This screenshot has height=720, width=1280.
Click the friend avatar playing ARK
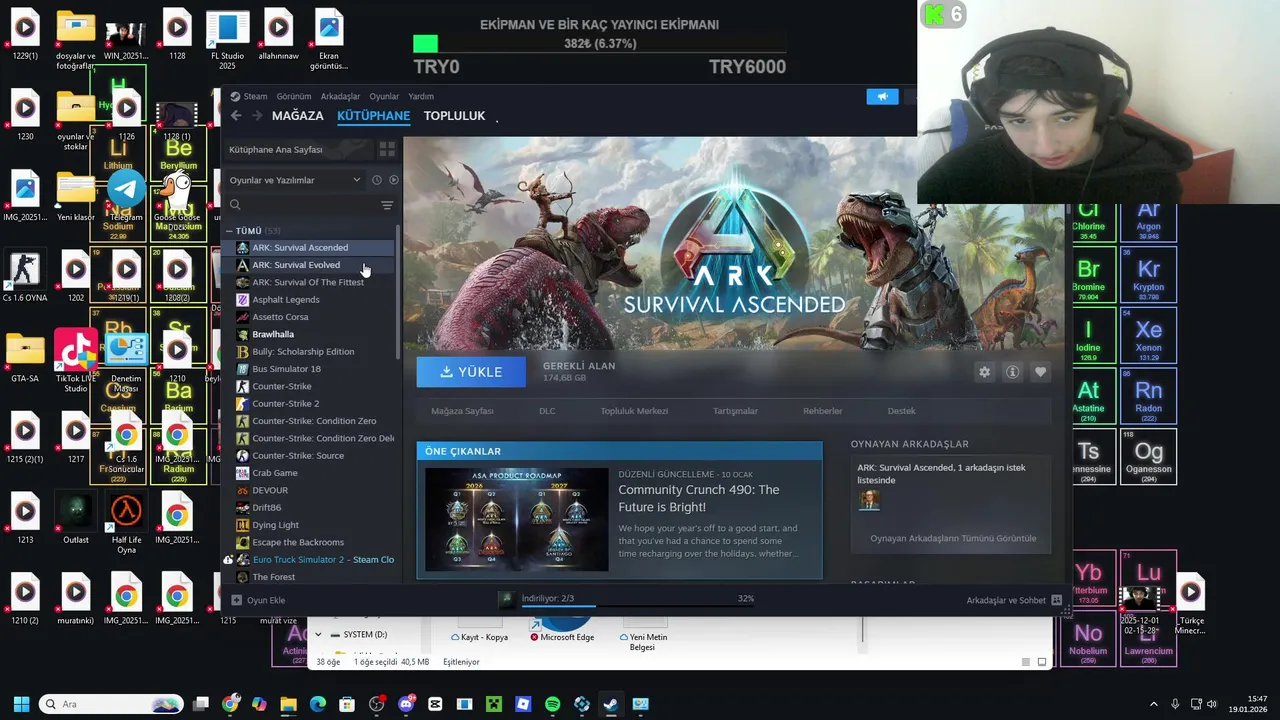pos(869,500)
